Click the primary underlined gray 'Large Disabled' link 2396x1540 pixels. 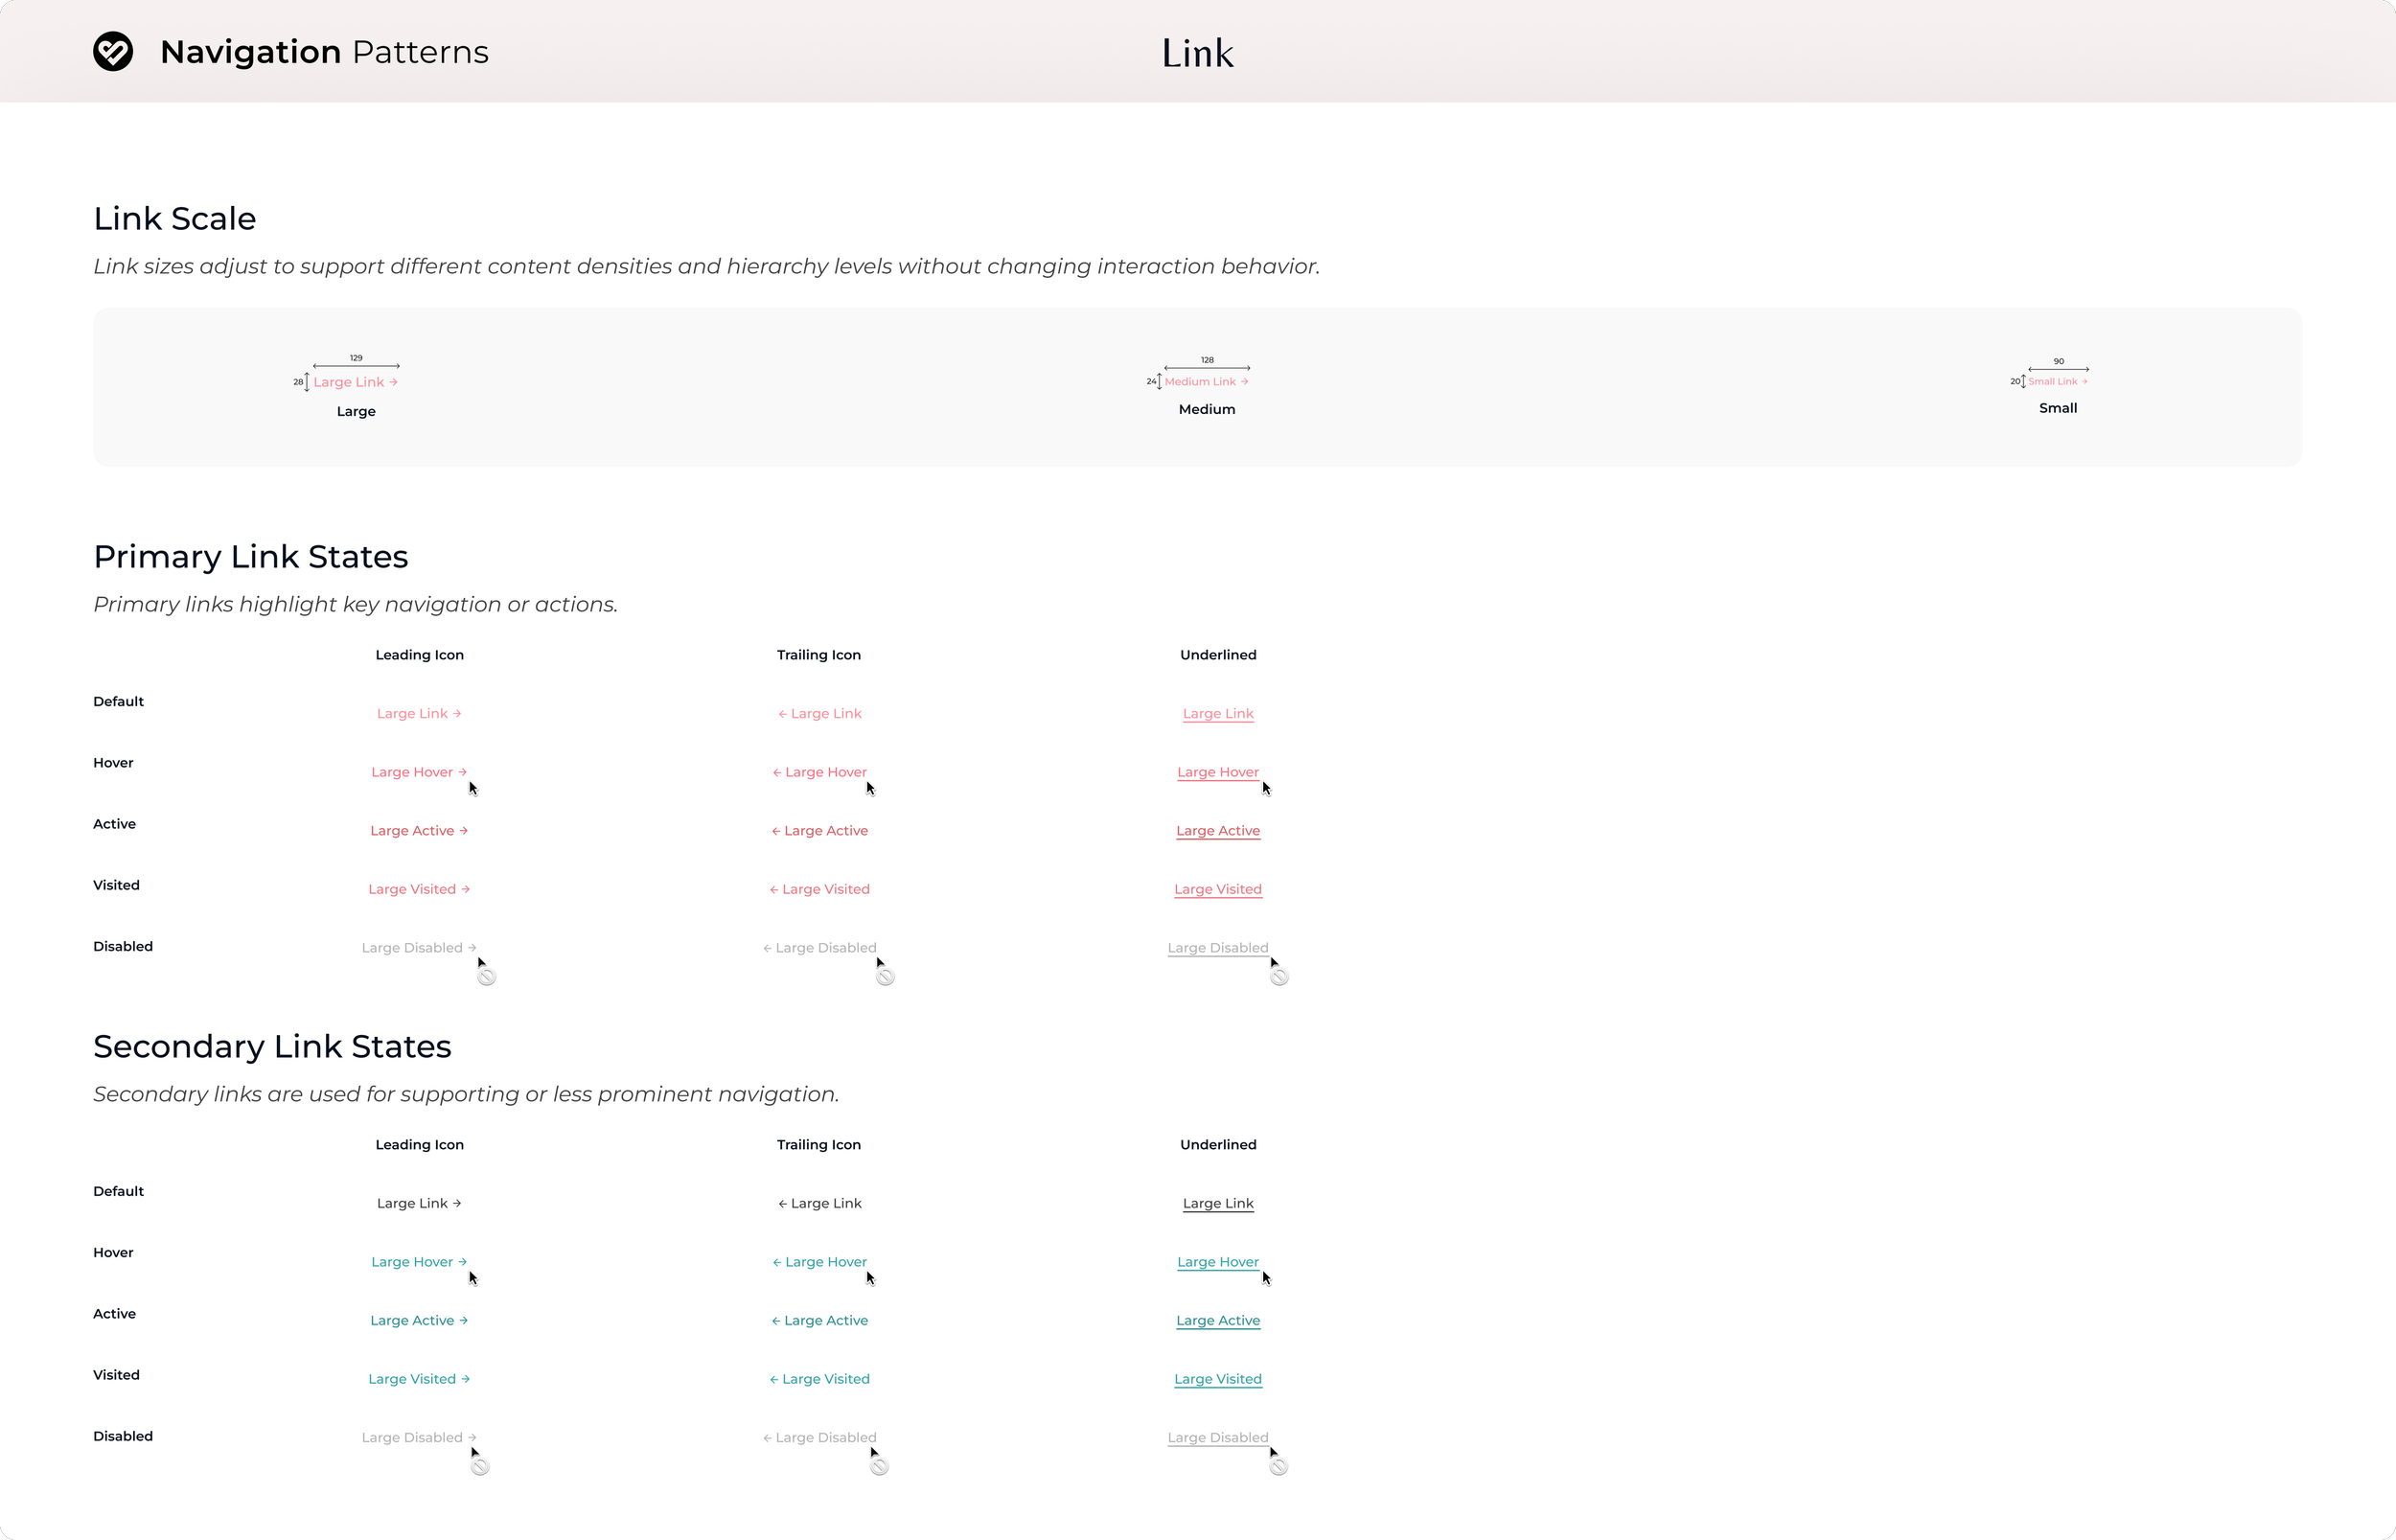1217,948
